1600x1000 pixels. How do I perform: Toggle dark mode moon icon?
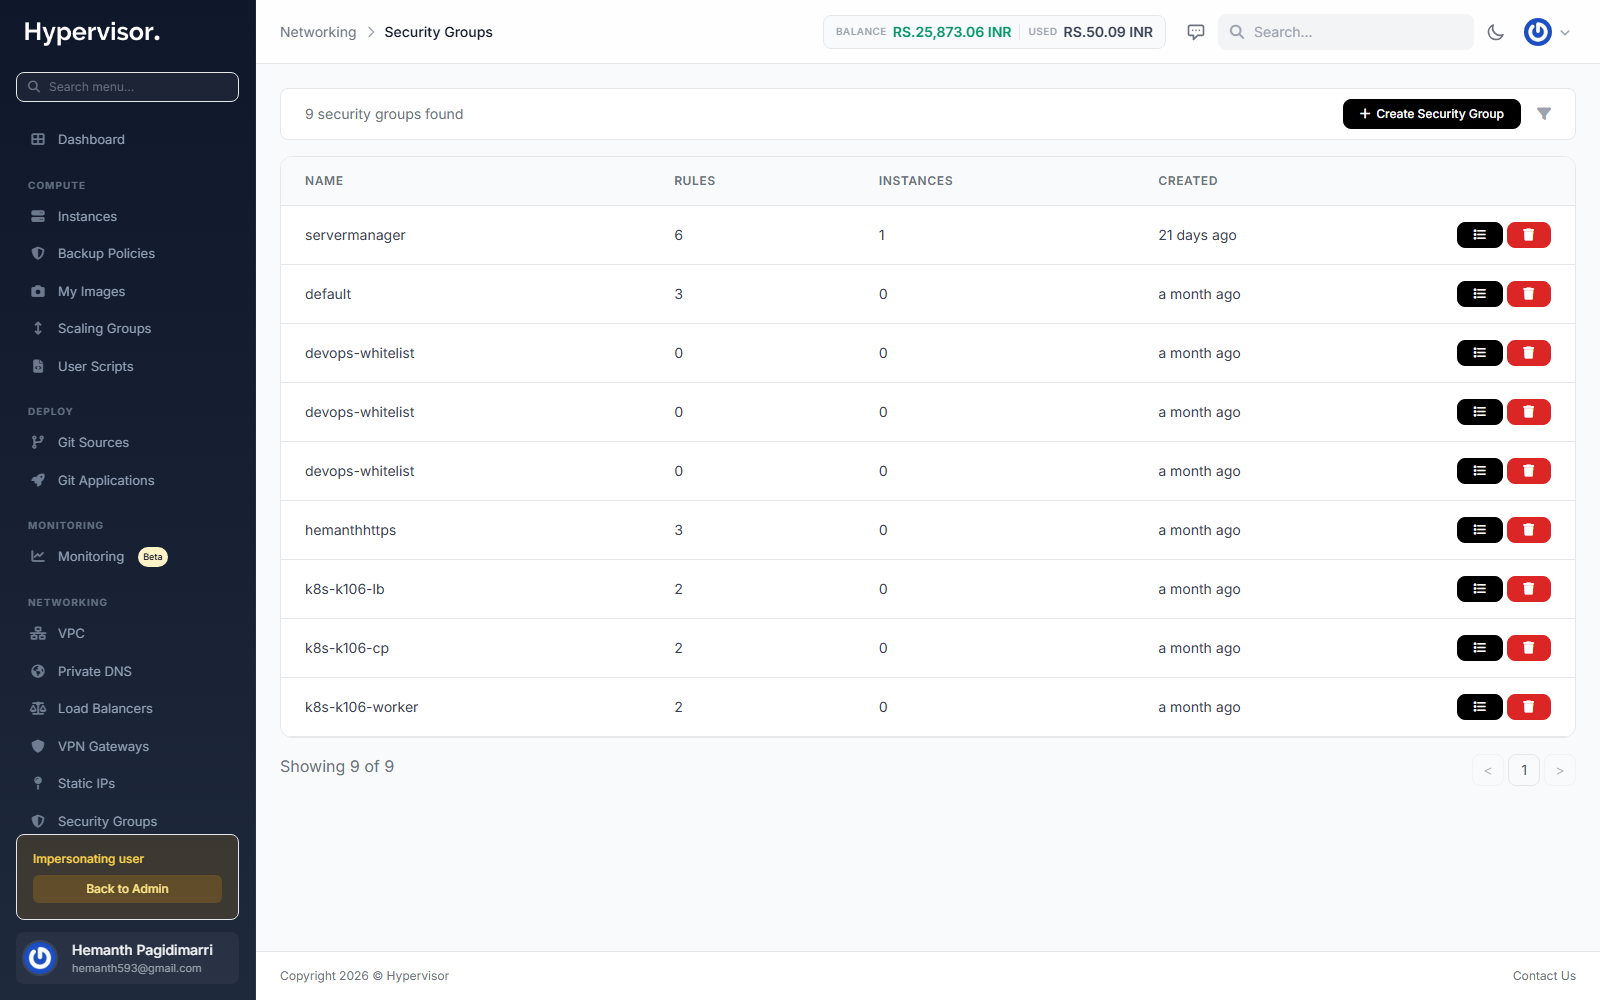click(x=1495, y=32)
